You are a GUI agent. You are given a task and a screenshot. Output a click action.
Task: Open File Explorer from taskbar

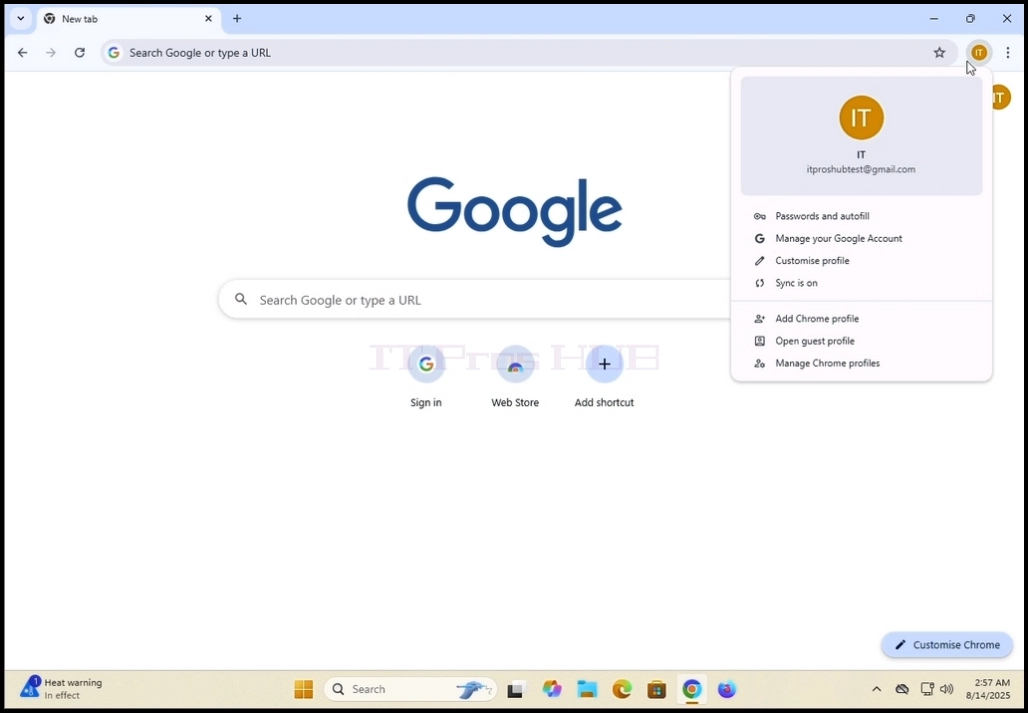pyautogui.click(x=587, y=689)
